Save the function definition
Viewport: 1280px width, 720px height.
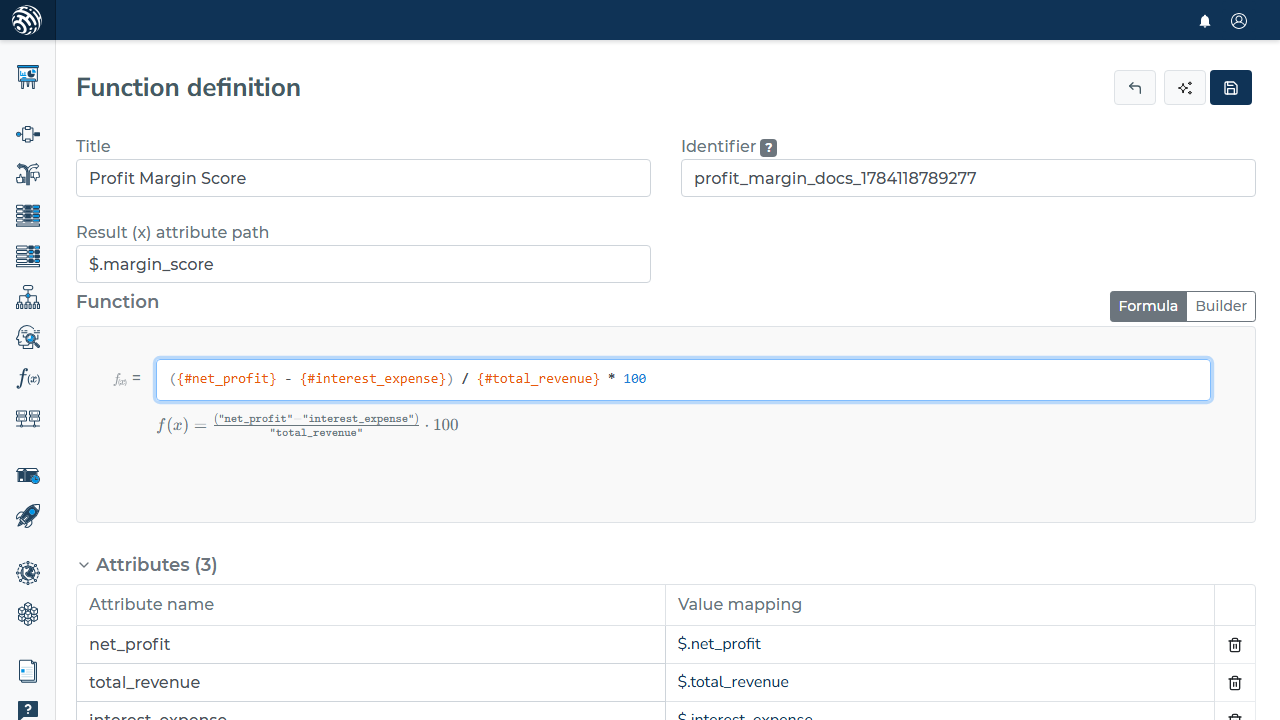point(1231,88)
